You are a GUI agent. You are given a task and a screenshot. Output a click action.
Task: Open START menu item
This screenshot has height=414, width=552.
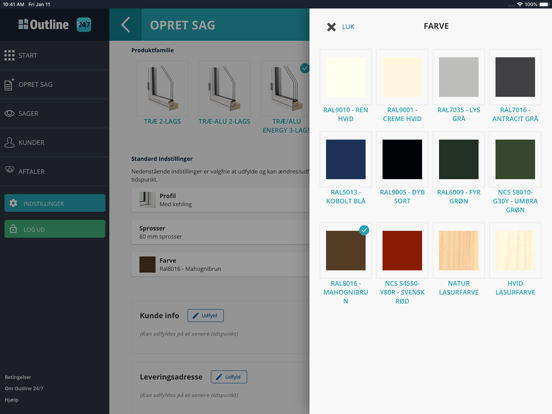pos(55,55)
